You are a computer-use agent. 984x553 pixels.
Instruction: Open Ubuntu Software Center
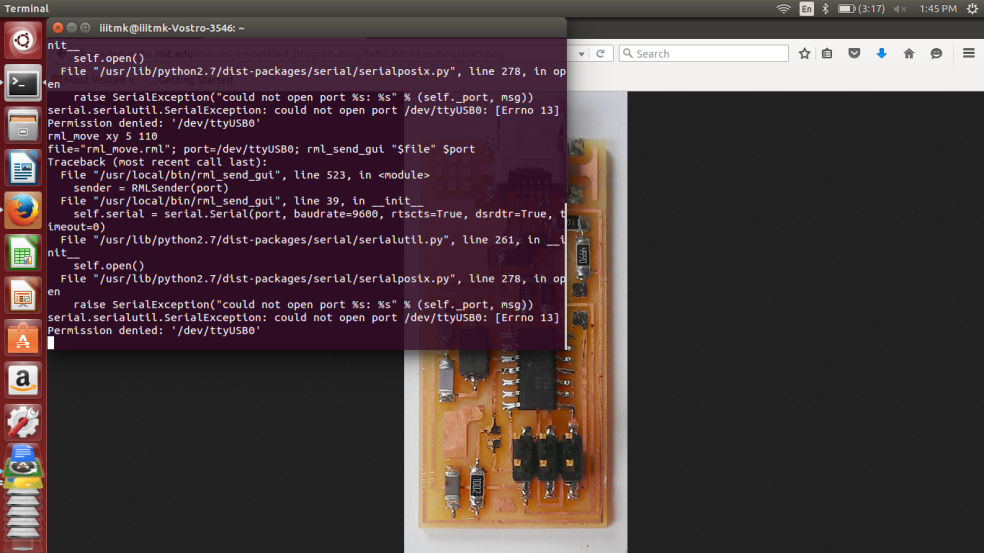[23, 338]
